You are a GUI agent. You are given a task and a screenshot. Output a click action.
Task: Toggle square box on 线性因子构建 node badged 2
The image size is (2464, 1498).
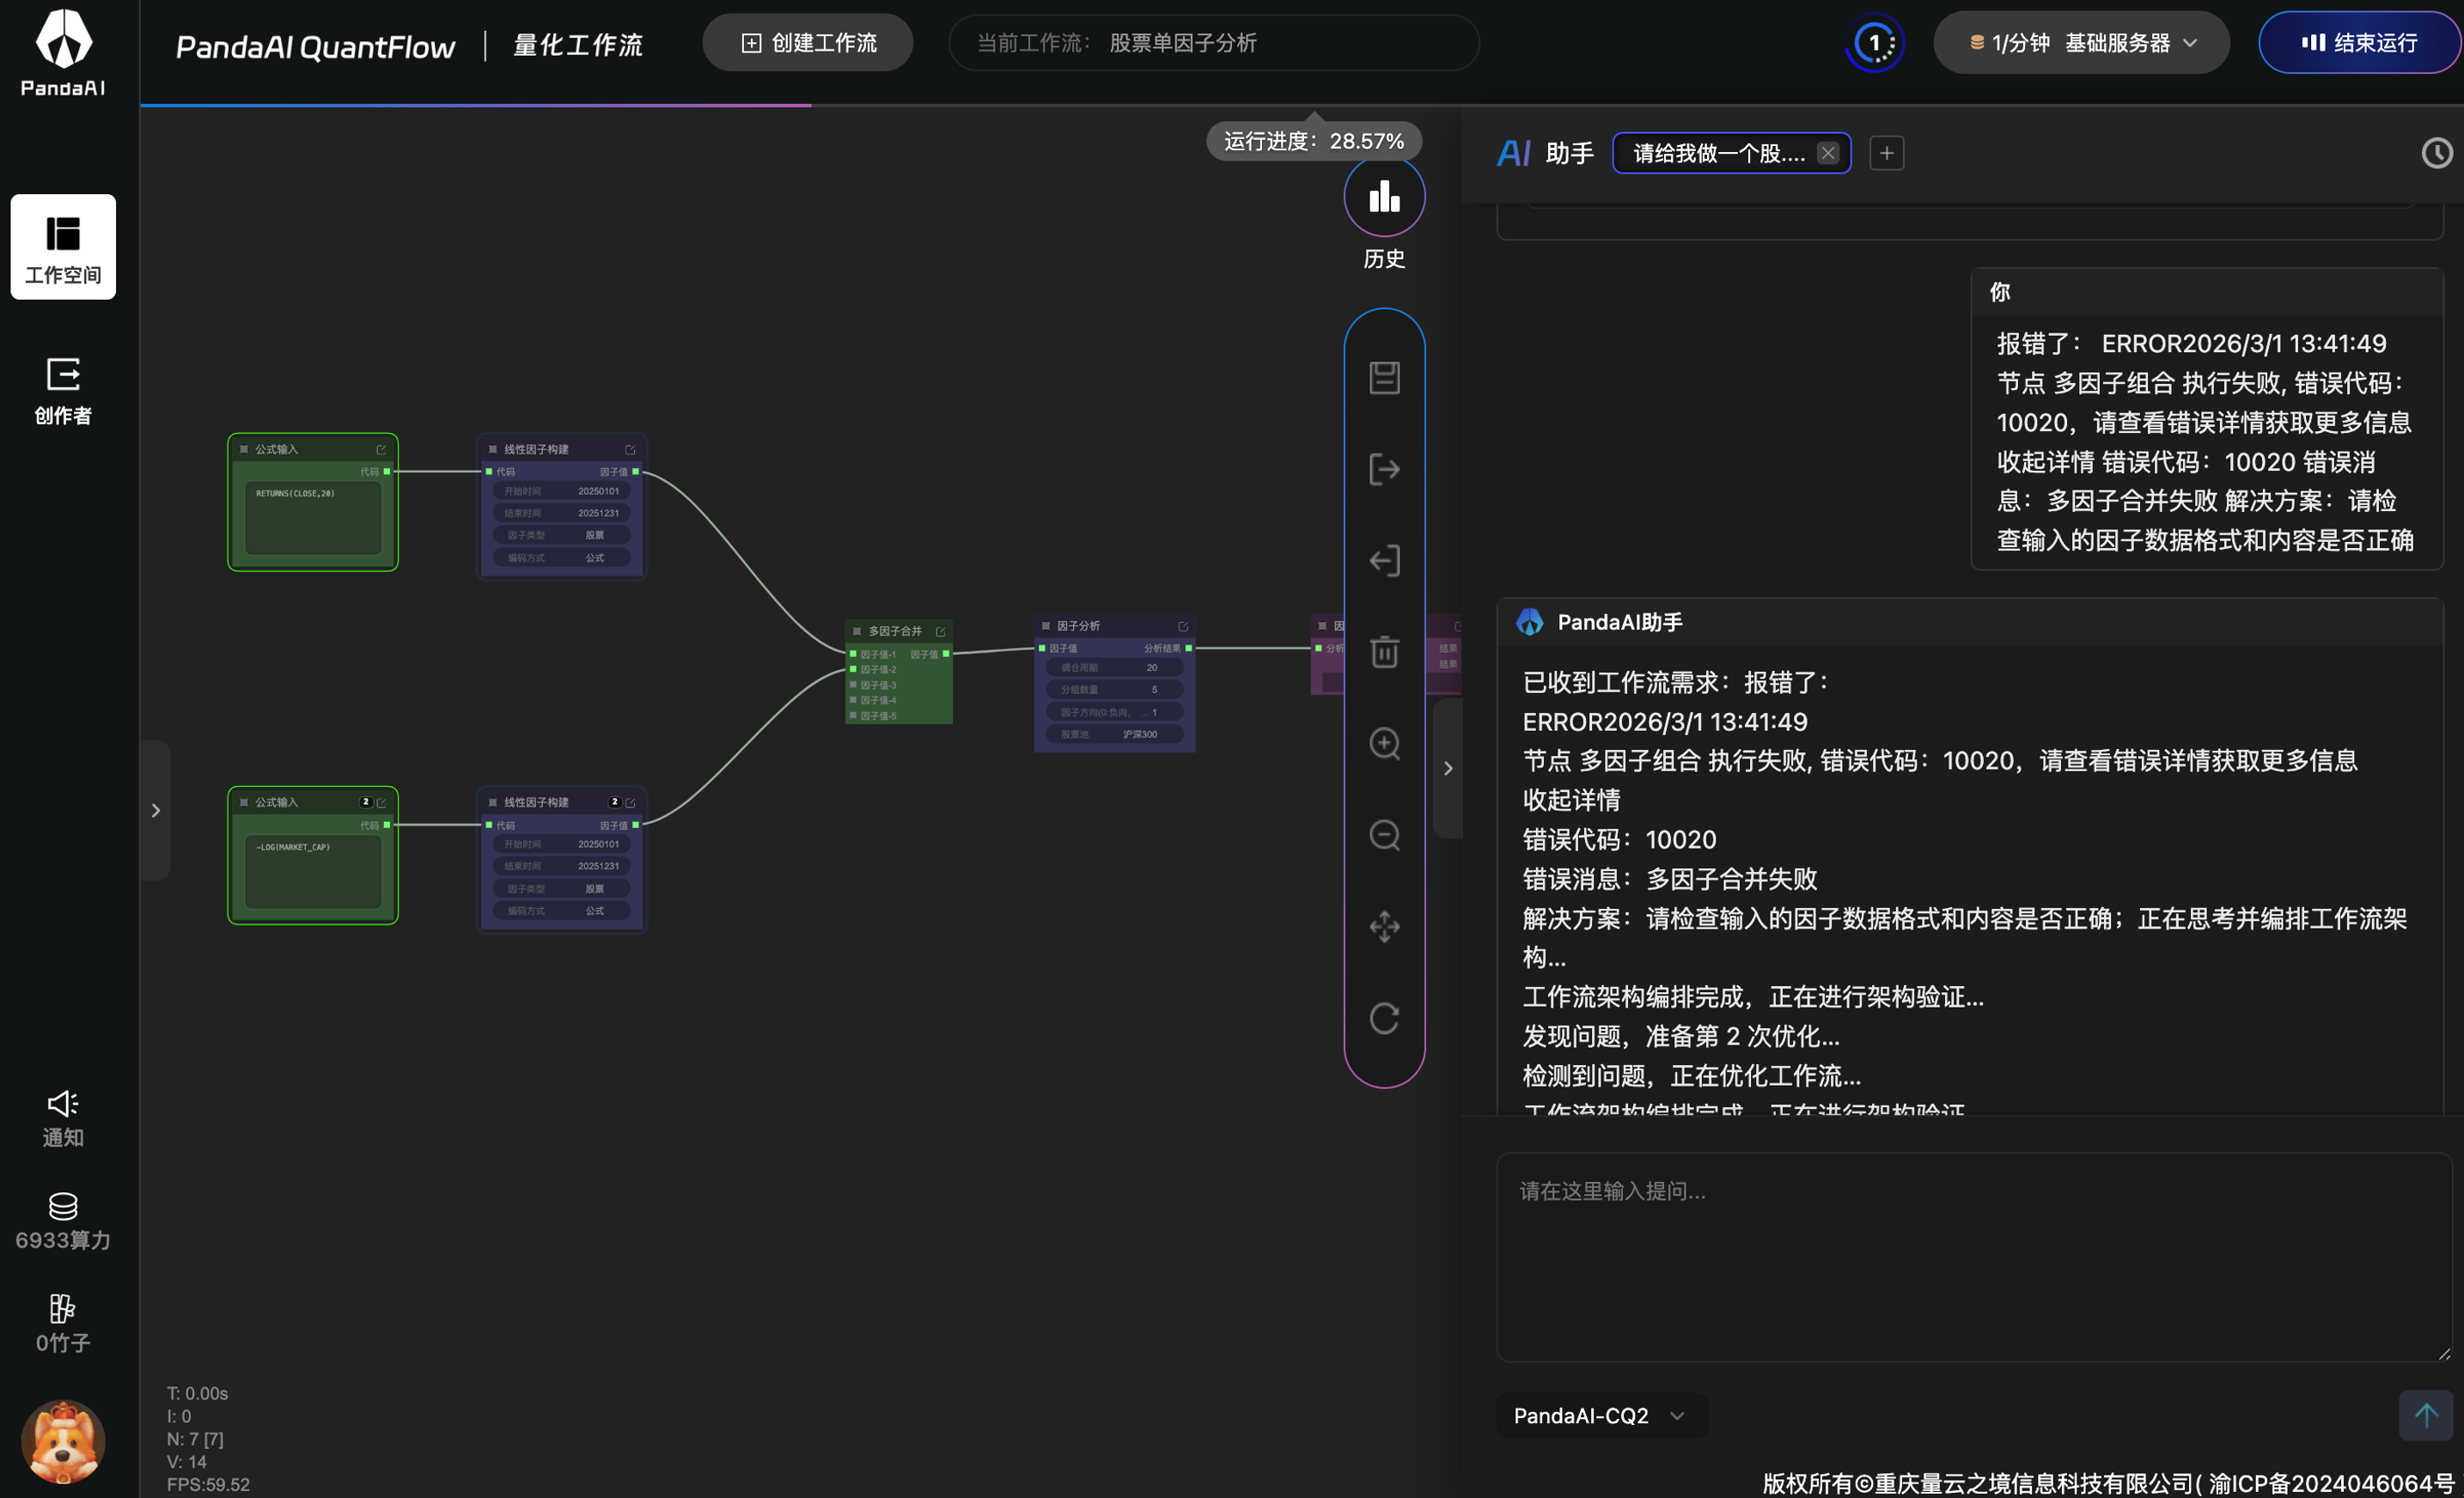coord(493,802)
